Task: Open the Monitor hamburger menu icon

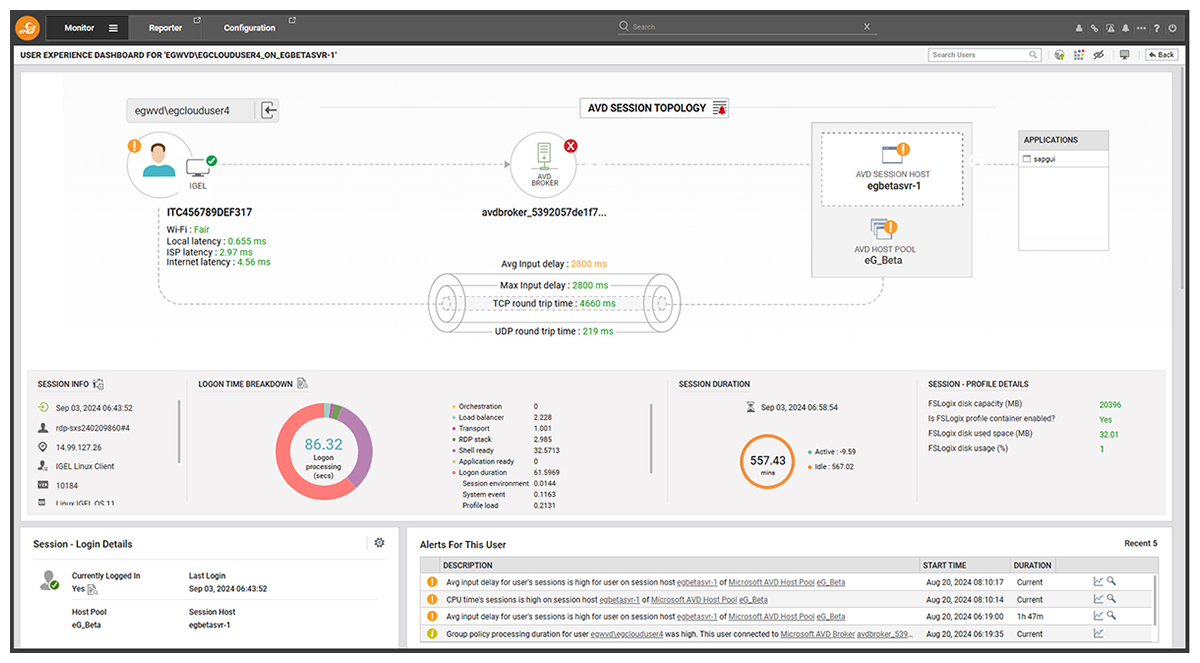Action: [113, 28]
